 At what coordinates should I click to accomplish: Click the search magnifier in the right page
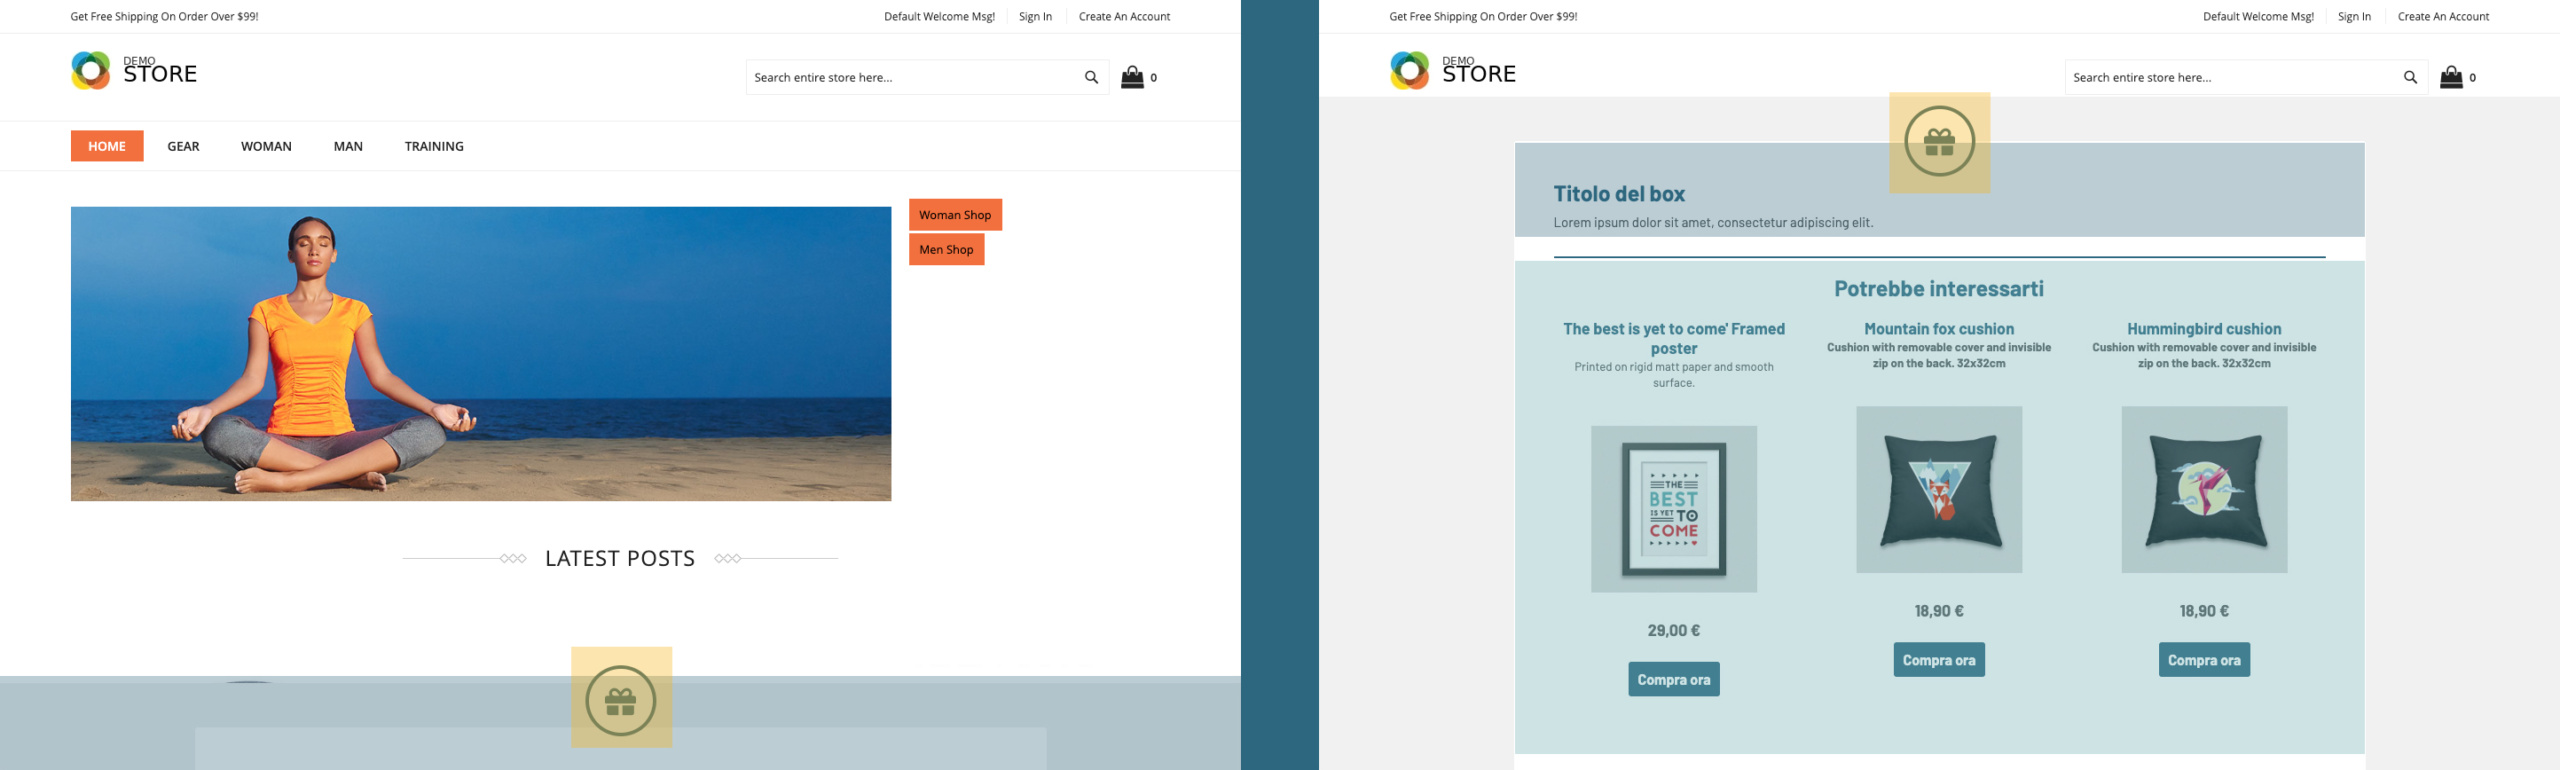(2410, 77)
